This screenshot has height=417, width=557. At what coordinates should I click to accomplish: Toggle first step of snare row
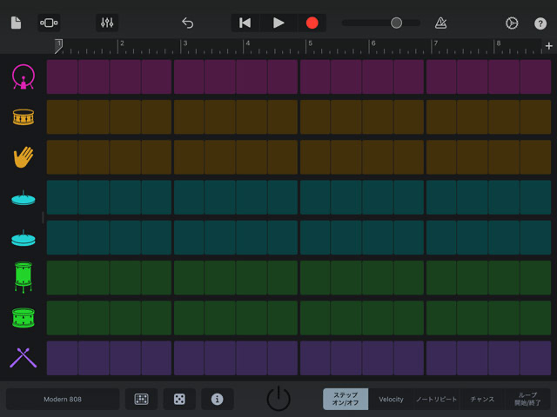(62, 117)
